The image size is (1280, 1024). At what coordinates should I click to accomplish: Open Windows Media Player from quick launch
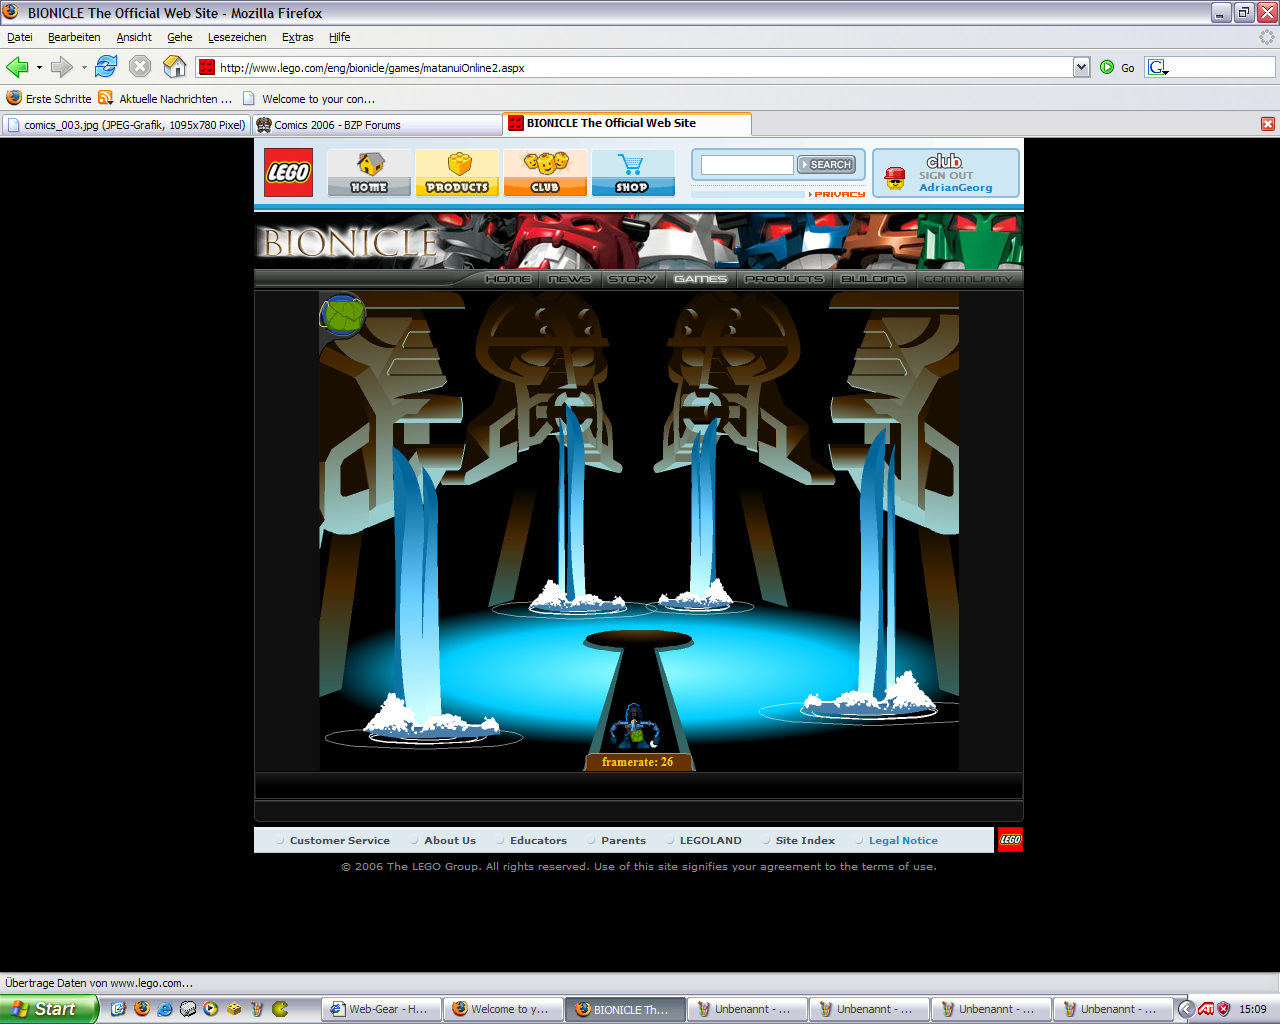[211, 1009]
